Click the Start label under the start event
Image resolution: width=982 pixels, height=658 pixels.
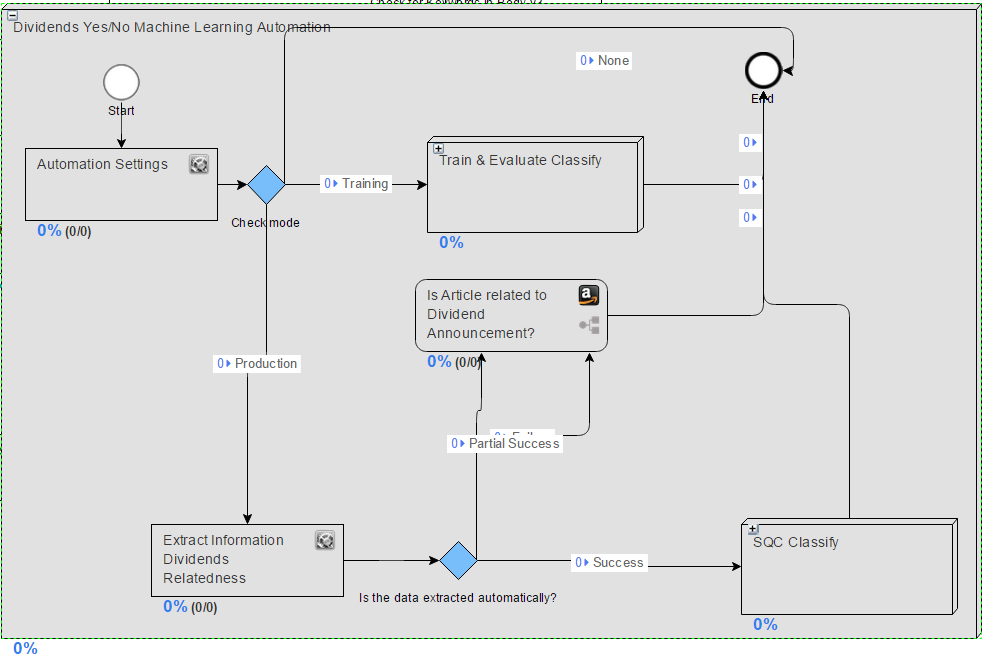[x=121, y=111]
